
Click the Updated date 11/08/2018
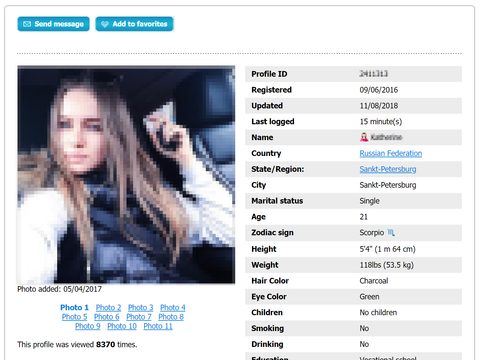(379, 106)
